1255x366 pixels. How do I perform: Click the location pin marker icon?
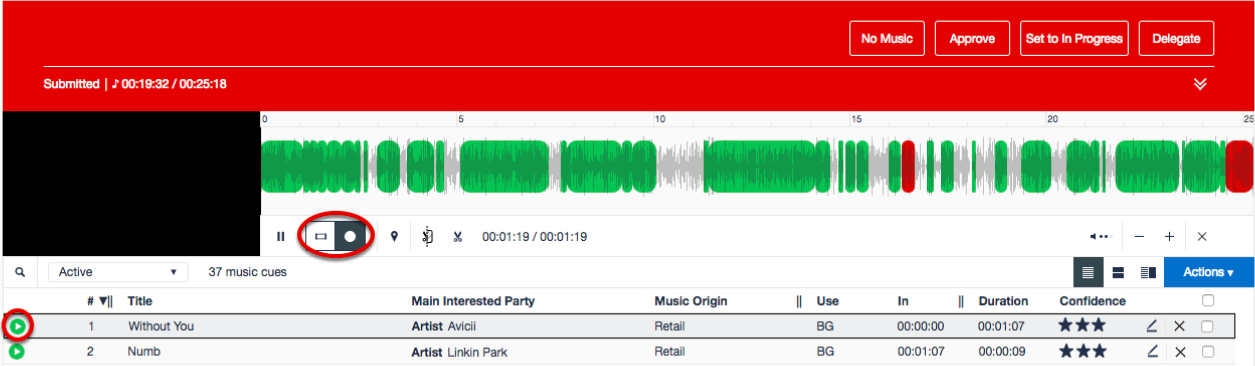coord(394,237)
